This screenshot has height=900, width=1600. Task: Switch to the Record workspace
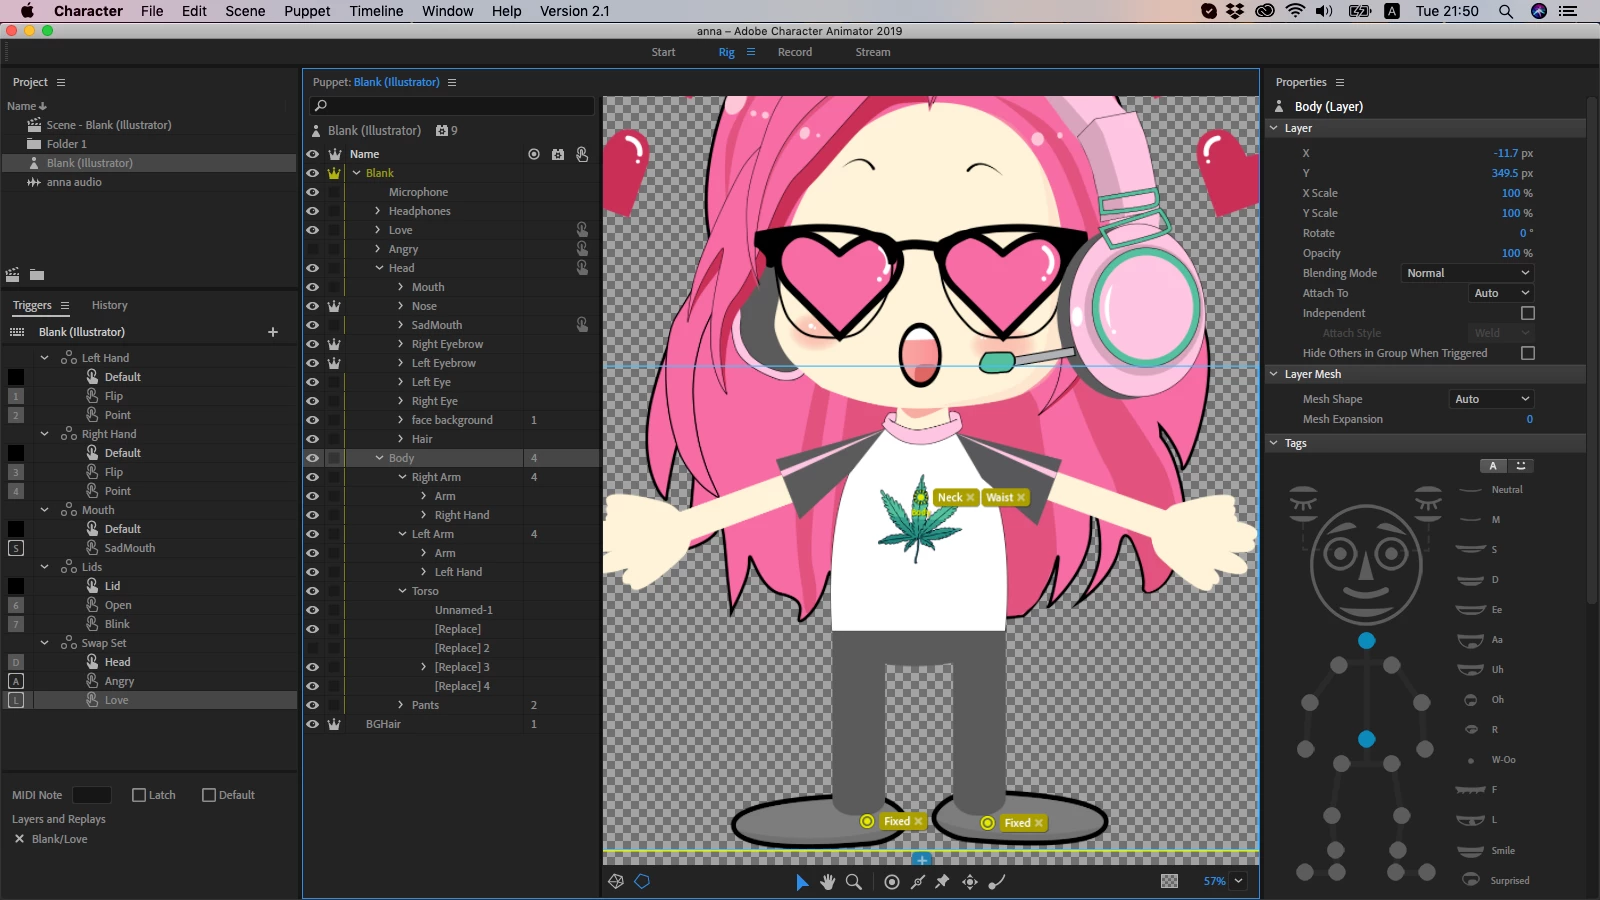coord(795,52)
